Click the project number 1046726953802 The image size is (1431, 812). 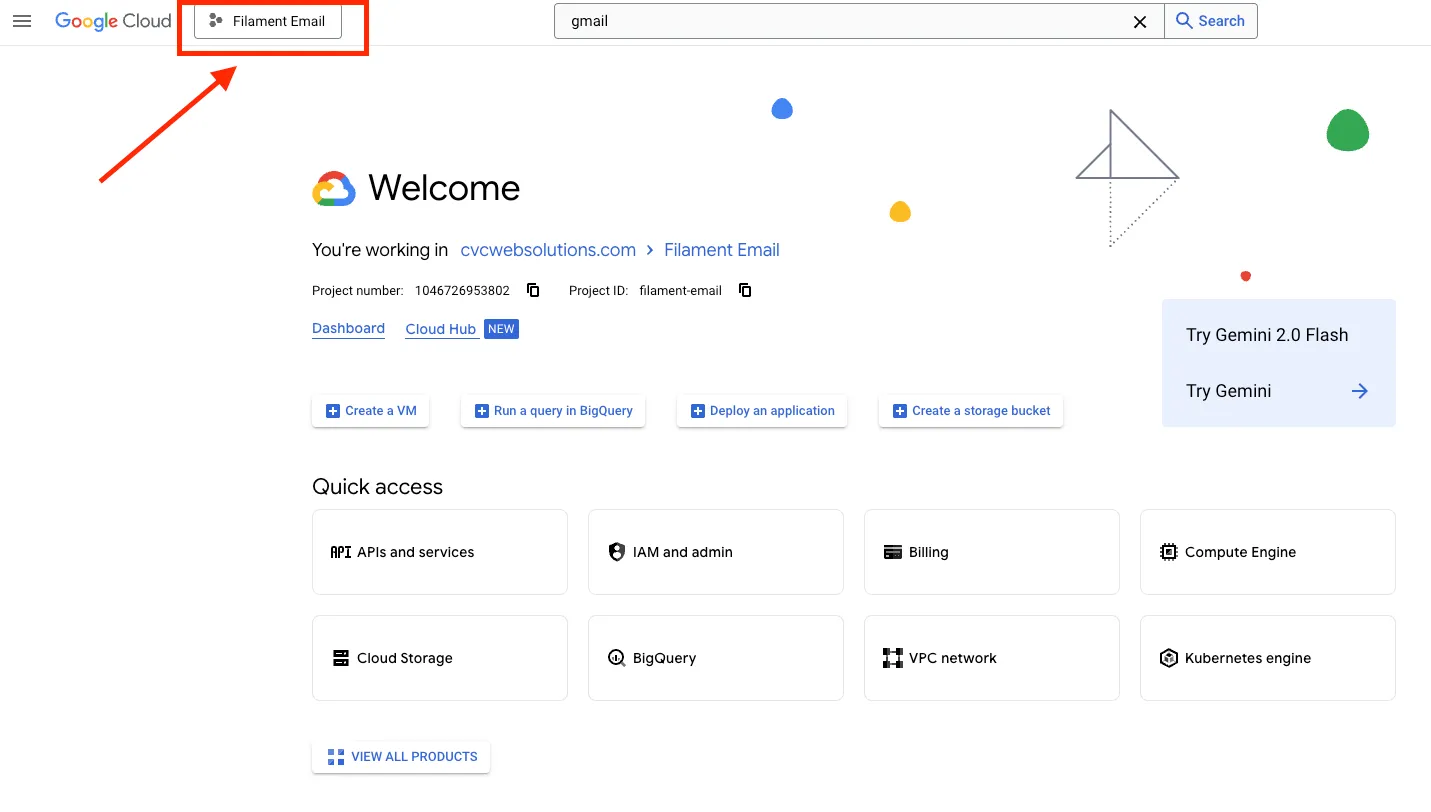click(462, 291)
